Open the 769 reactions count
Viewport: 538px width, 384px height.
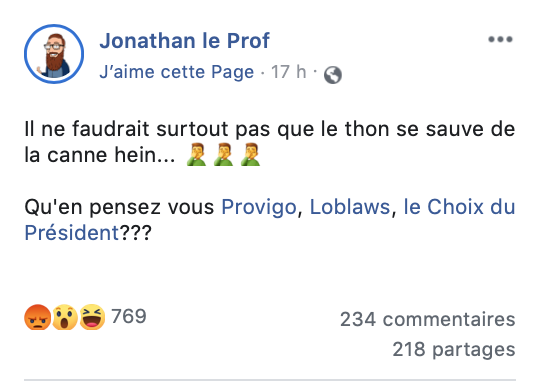click(129, 316)
